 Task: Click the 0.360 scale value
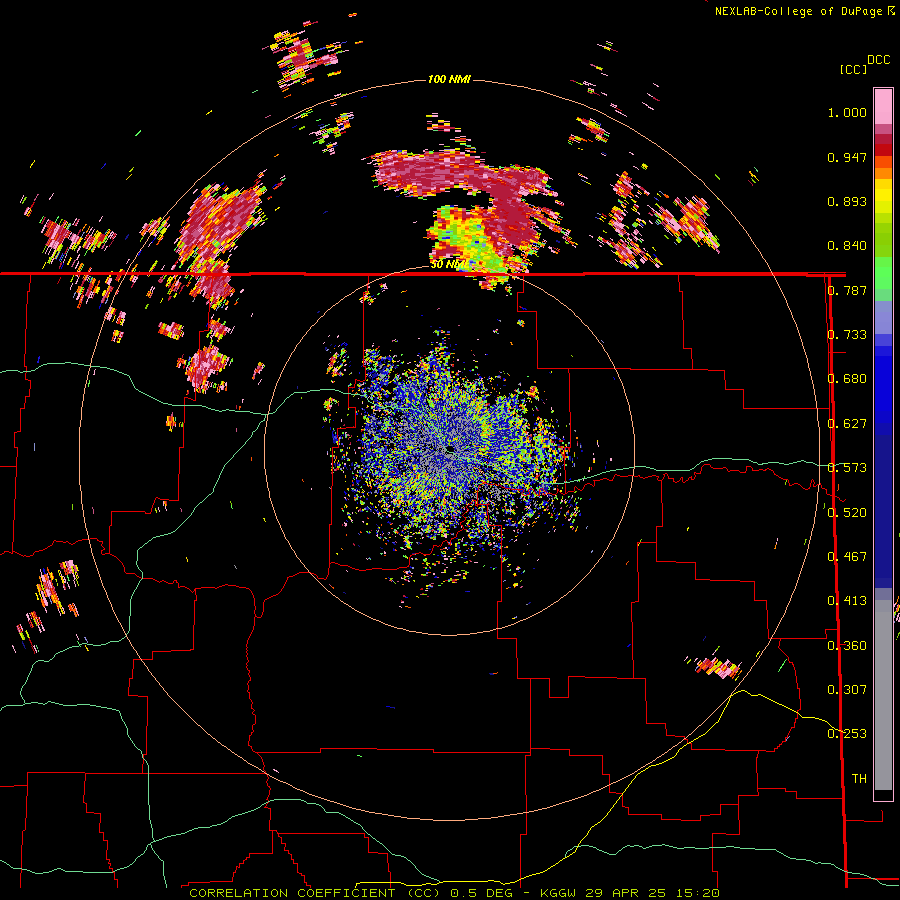847,646
